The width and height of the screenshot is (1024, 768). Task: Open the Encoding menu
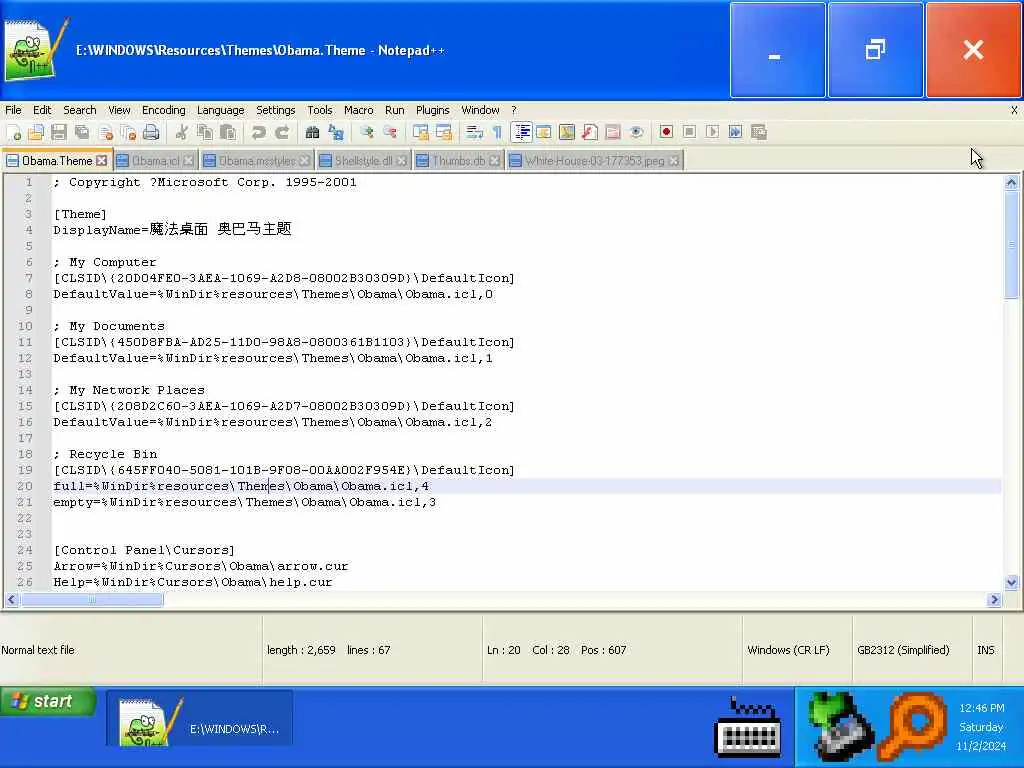click(163, 110)
